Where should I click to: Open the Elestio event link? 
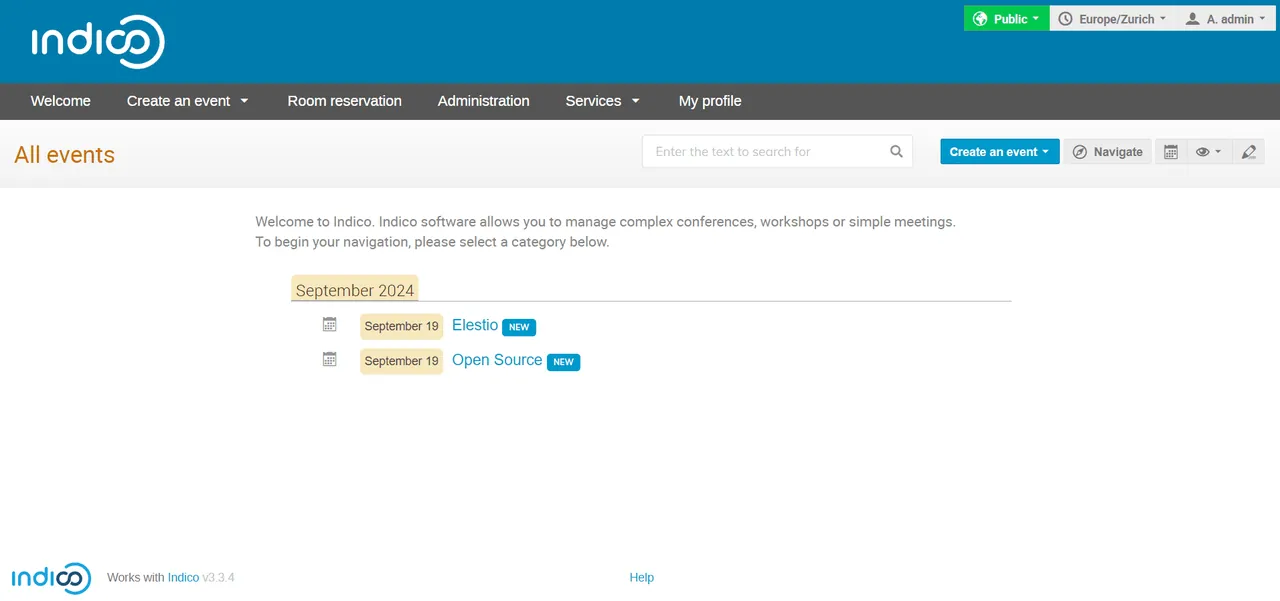(x=475, y=325)
